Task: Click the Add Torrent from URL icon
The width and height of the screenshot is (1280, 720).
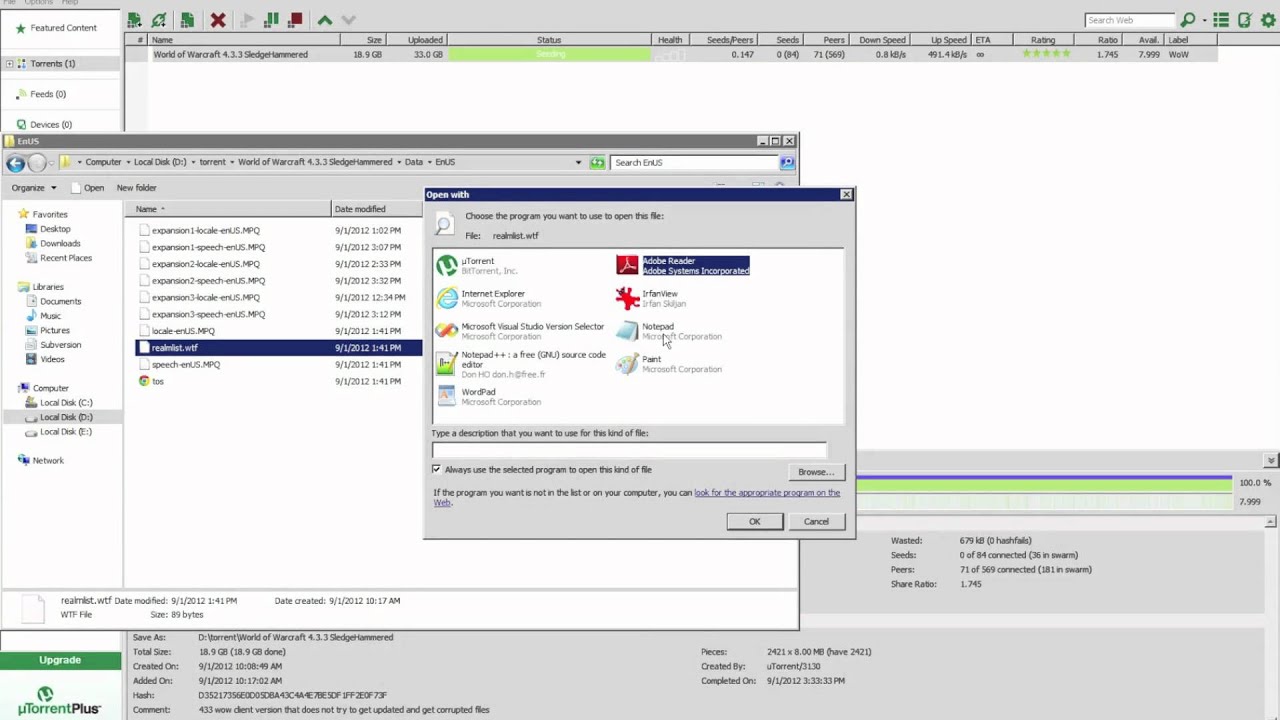Action: click(x=159, y=19)
